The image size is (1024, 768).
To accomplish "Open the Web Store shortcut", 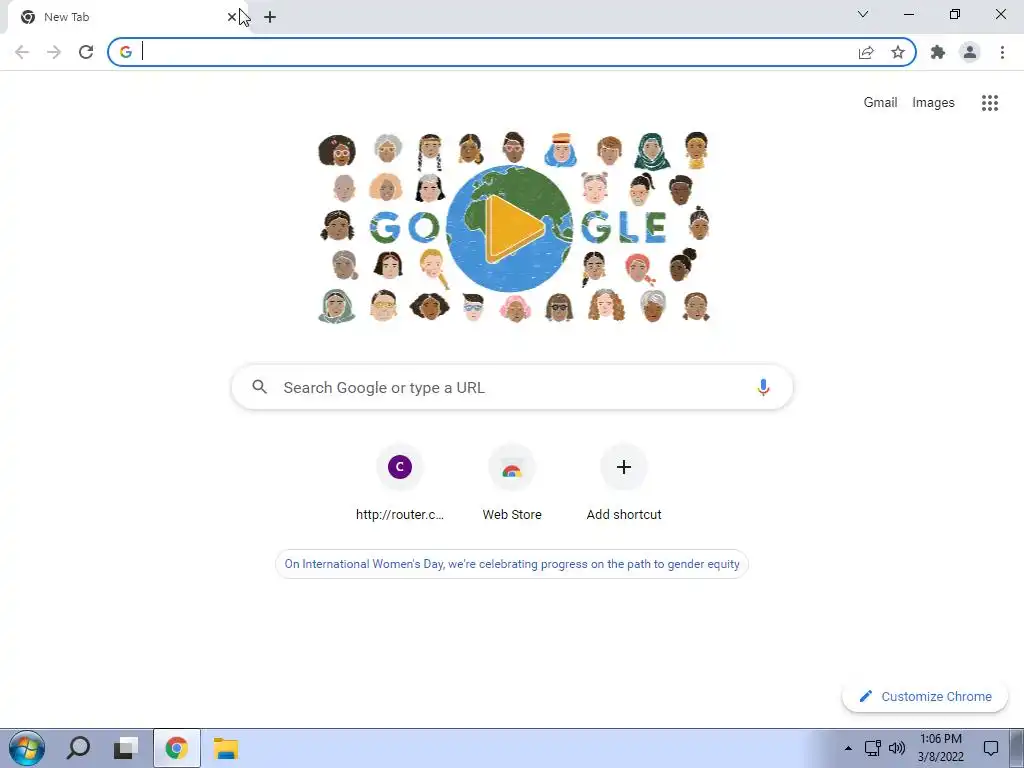I will click(x=512, y=483).
